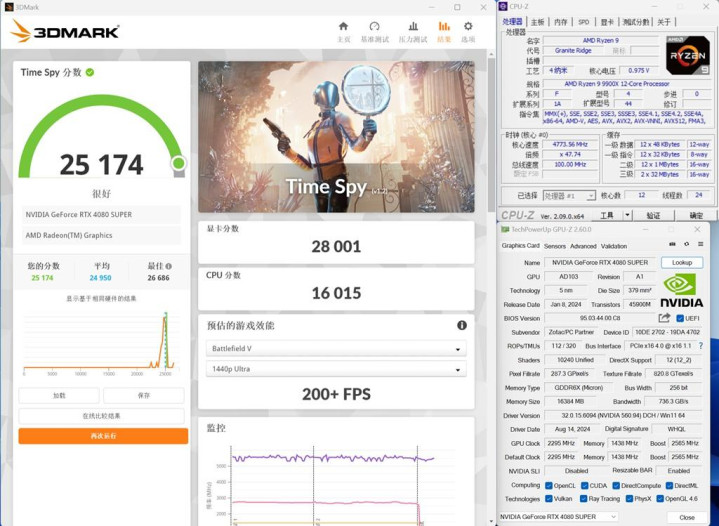Click the GPU-Z screenshot camera icon
This screenshot has height=526, width=719.
pos(672,244)
